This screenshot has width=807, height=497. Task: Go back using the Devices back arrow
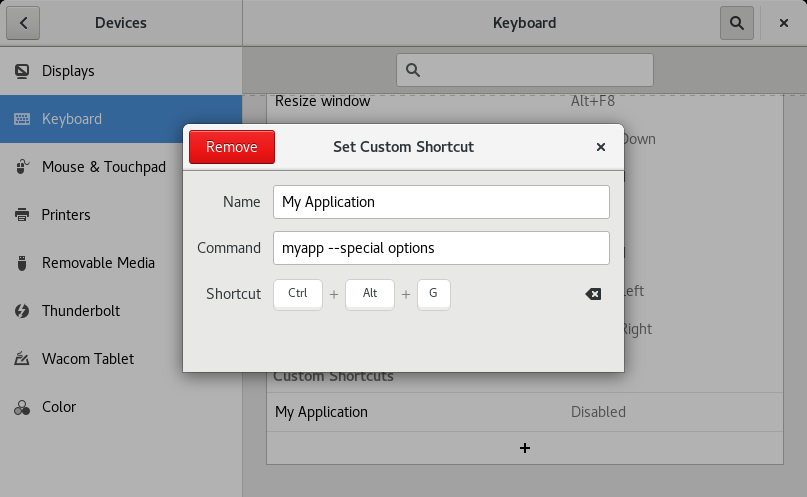tap(23, 23)
